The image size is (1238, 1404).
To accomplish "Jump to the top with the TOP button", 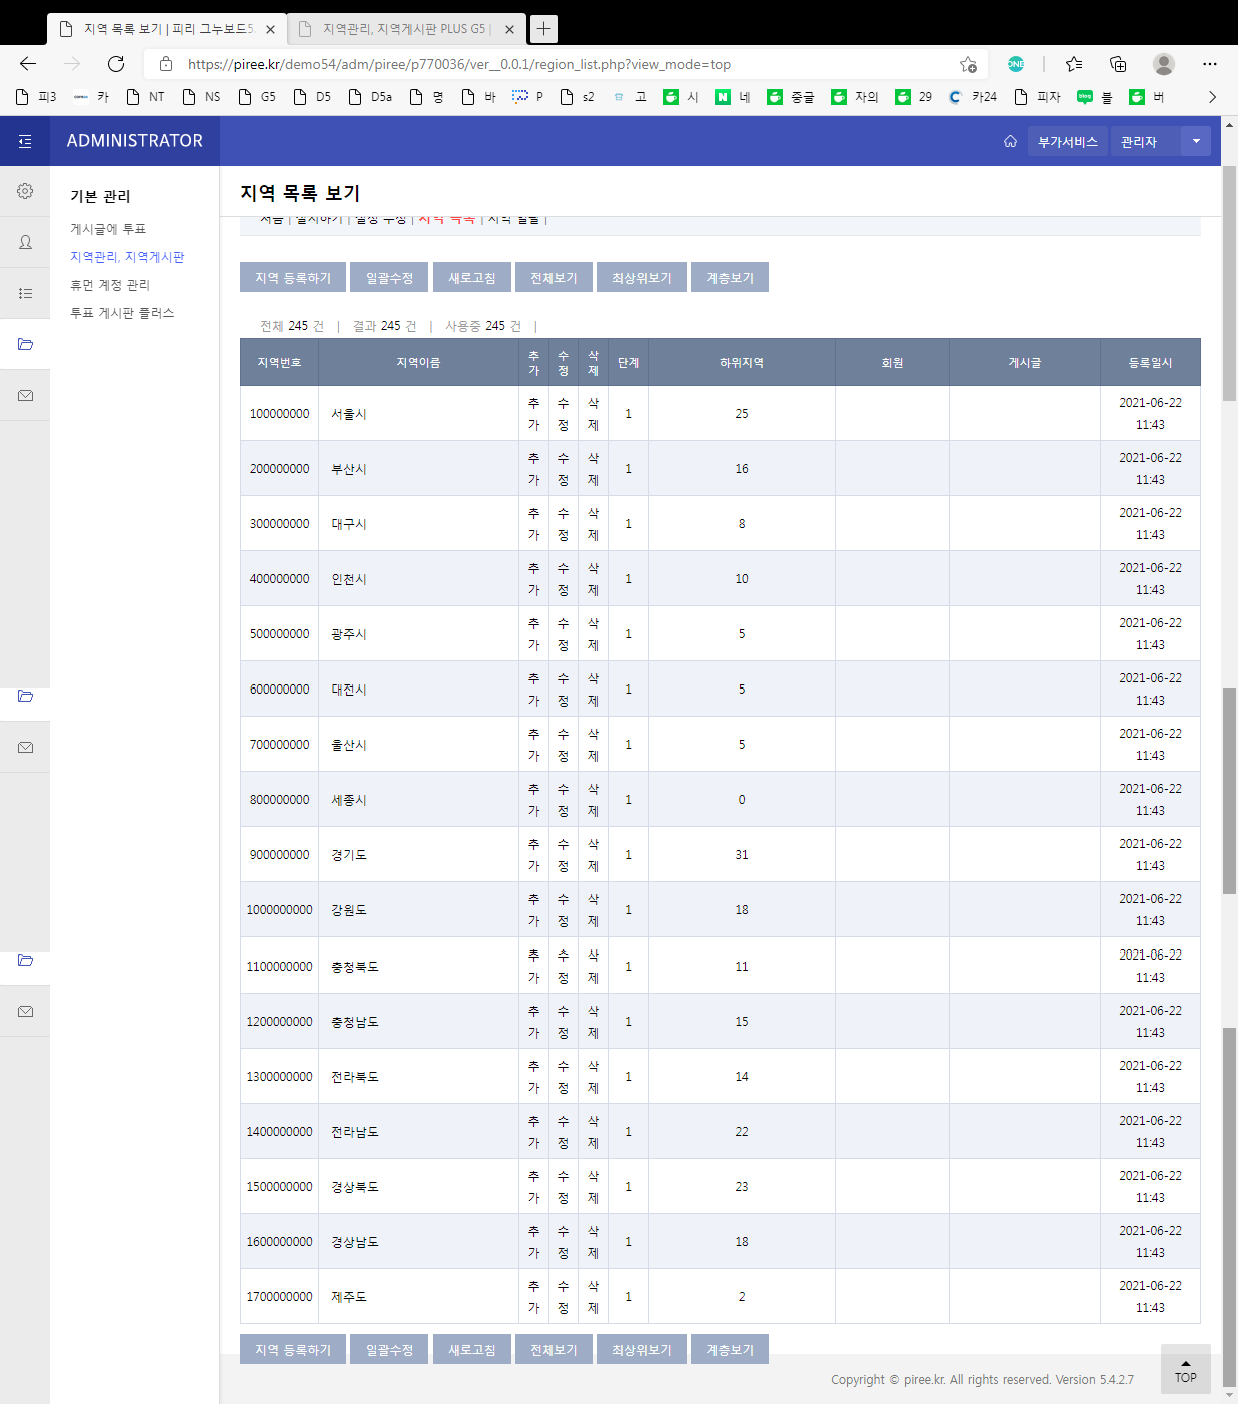I will click(x=1185, y=1370).
